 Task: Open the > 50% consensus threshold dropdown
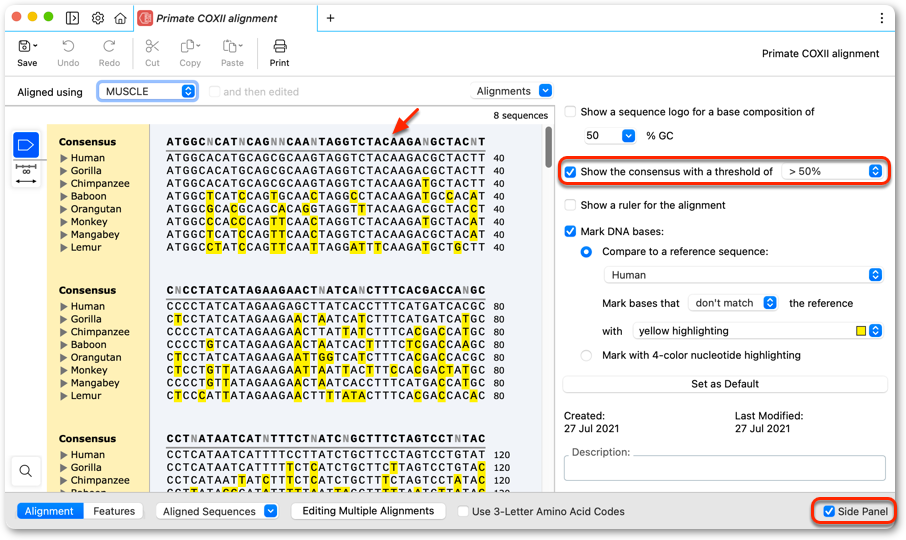[x=832, y=171]
